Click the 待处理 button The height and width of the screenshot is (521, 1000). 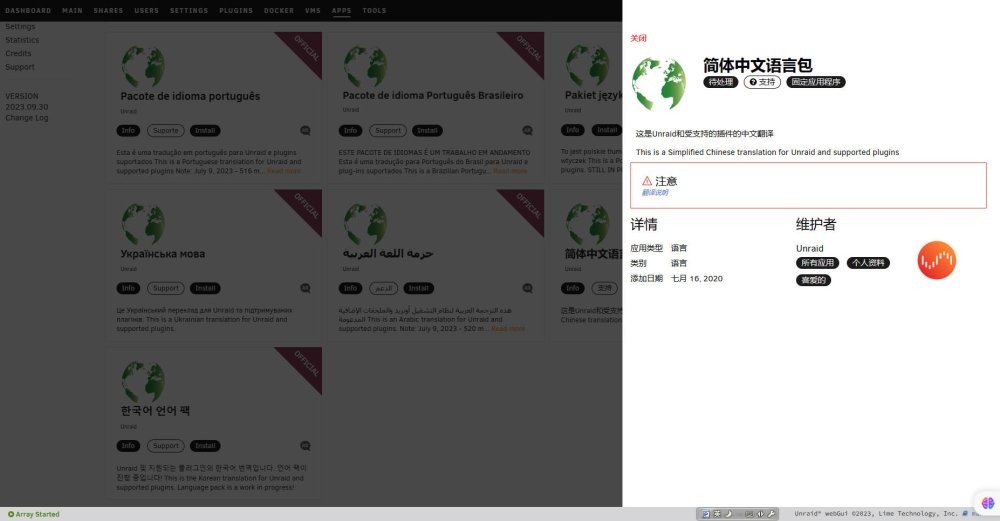[x=721, y=82]
